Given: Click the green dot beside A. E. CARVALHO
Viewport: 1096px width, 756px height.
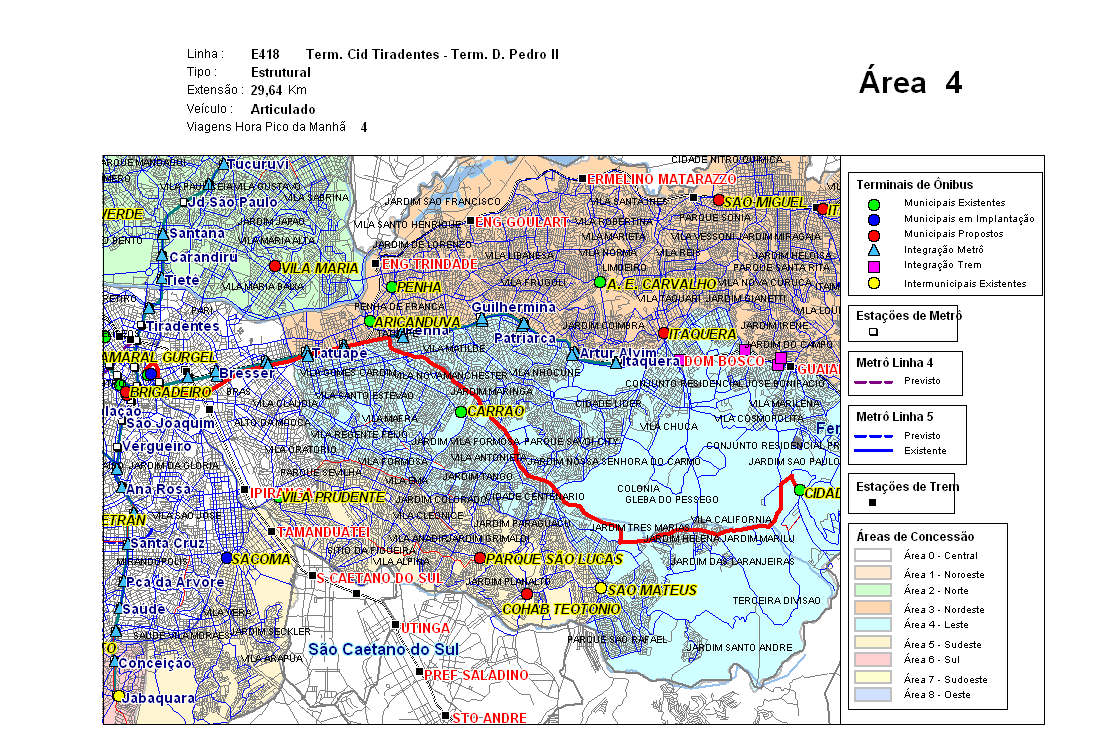Looking at the screenshot, I should [600, 282].
